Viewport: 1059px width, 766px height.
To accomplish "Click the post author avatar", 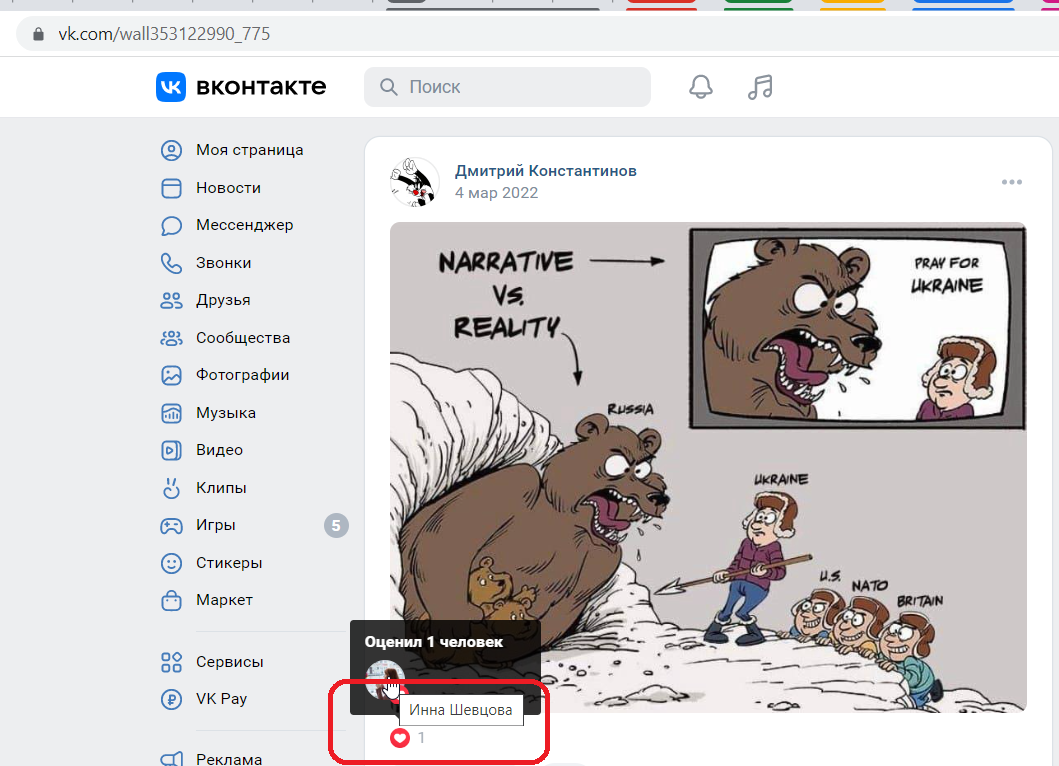I will click(415, 182).
